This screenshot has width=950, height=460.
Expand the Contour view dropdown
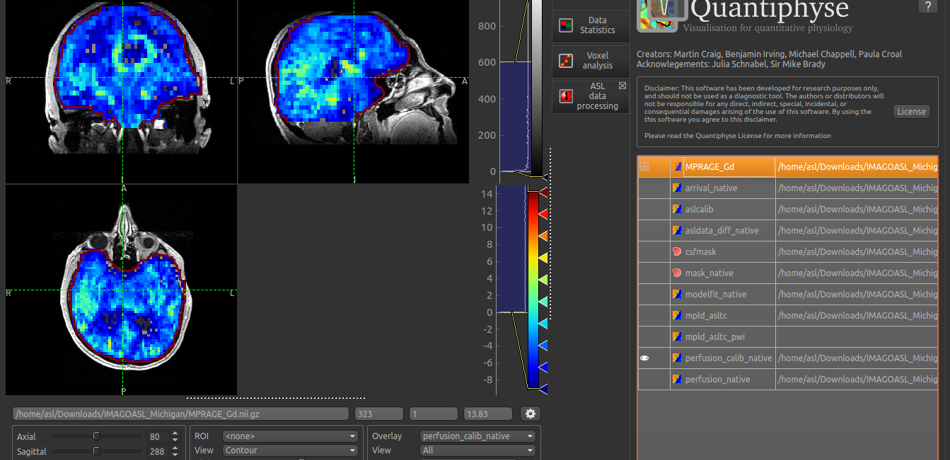tap(290, 451)
